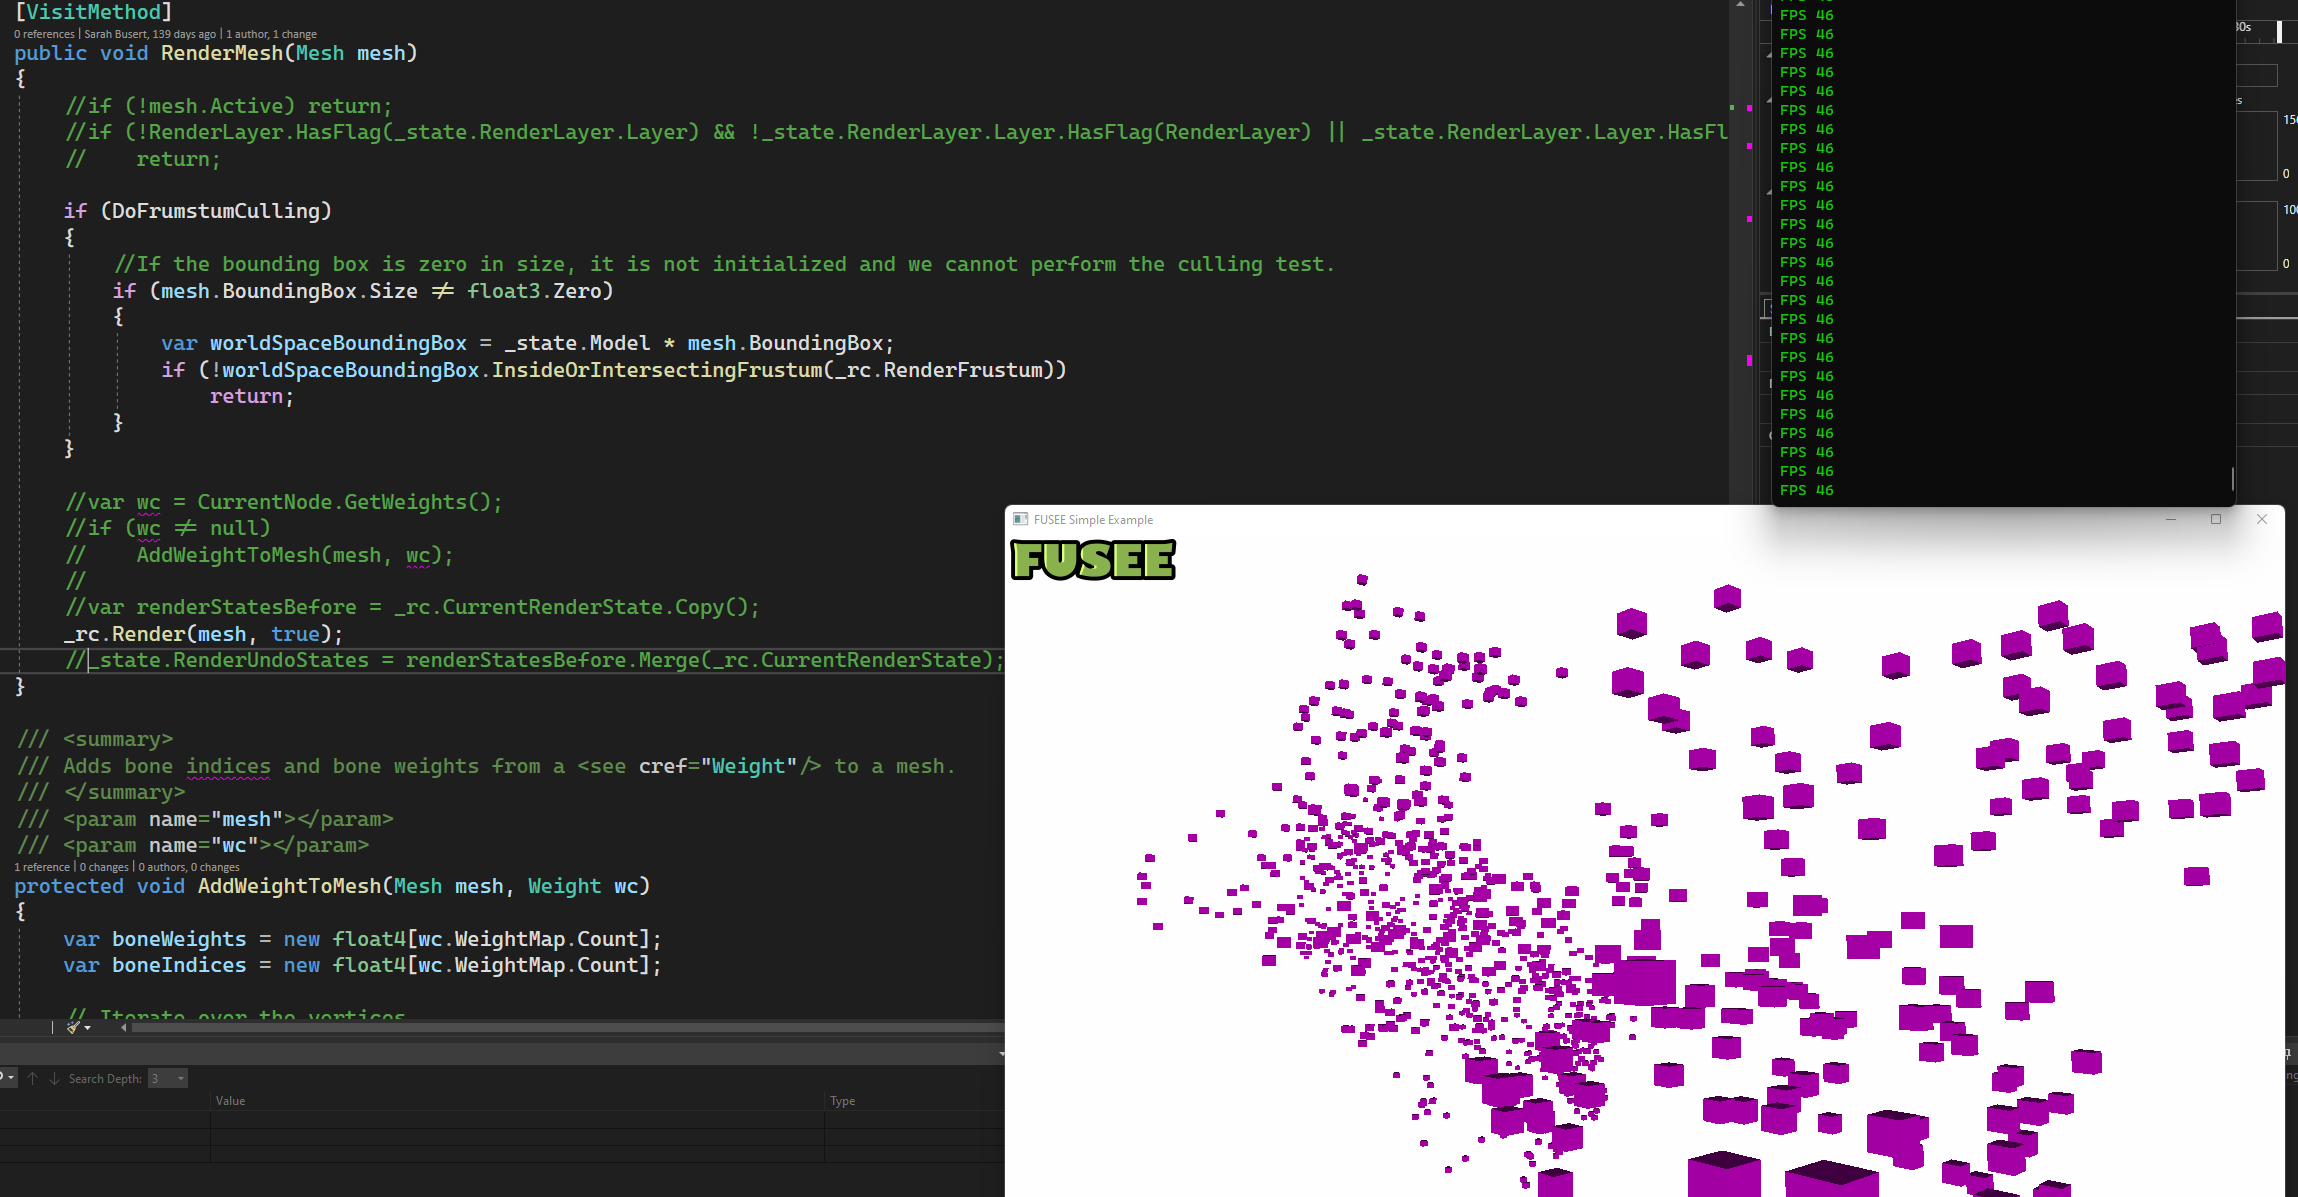The image size is (2298, 1197).
Task: Click the diagnostics timeline white marker
Action: click(x=2279, y=32)
